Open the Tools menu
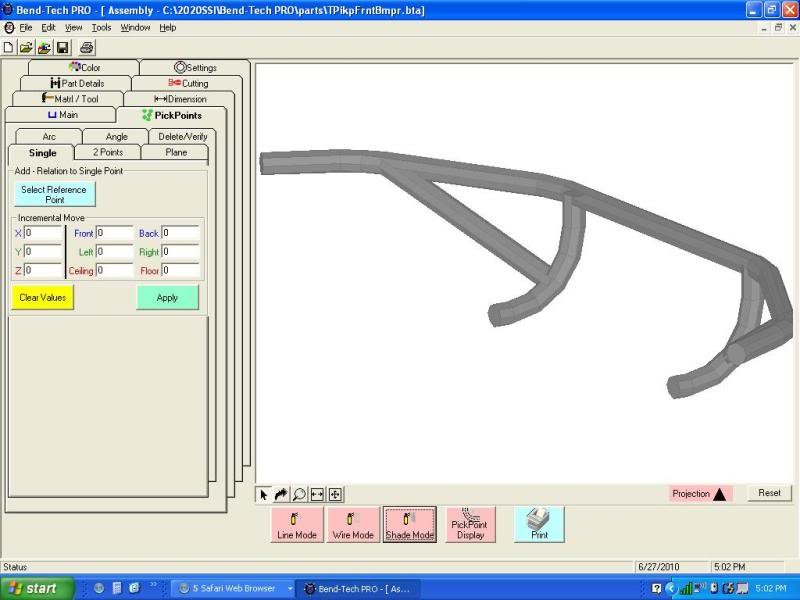Viewport: 800px width, 600px height. [x=101, y=28]
